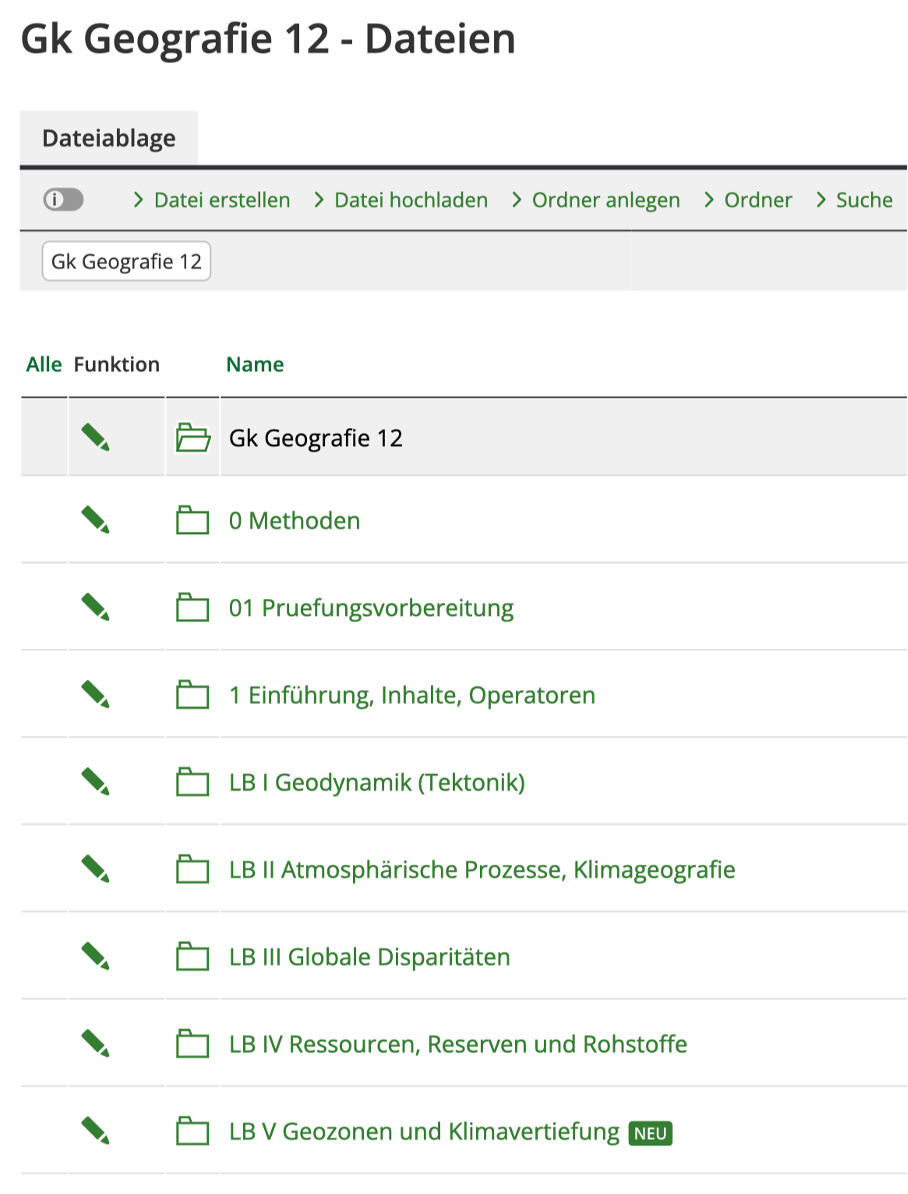Toggle the info switch in the toolbar
This screenshot has height=1194, width=908.
(63, 200)
